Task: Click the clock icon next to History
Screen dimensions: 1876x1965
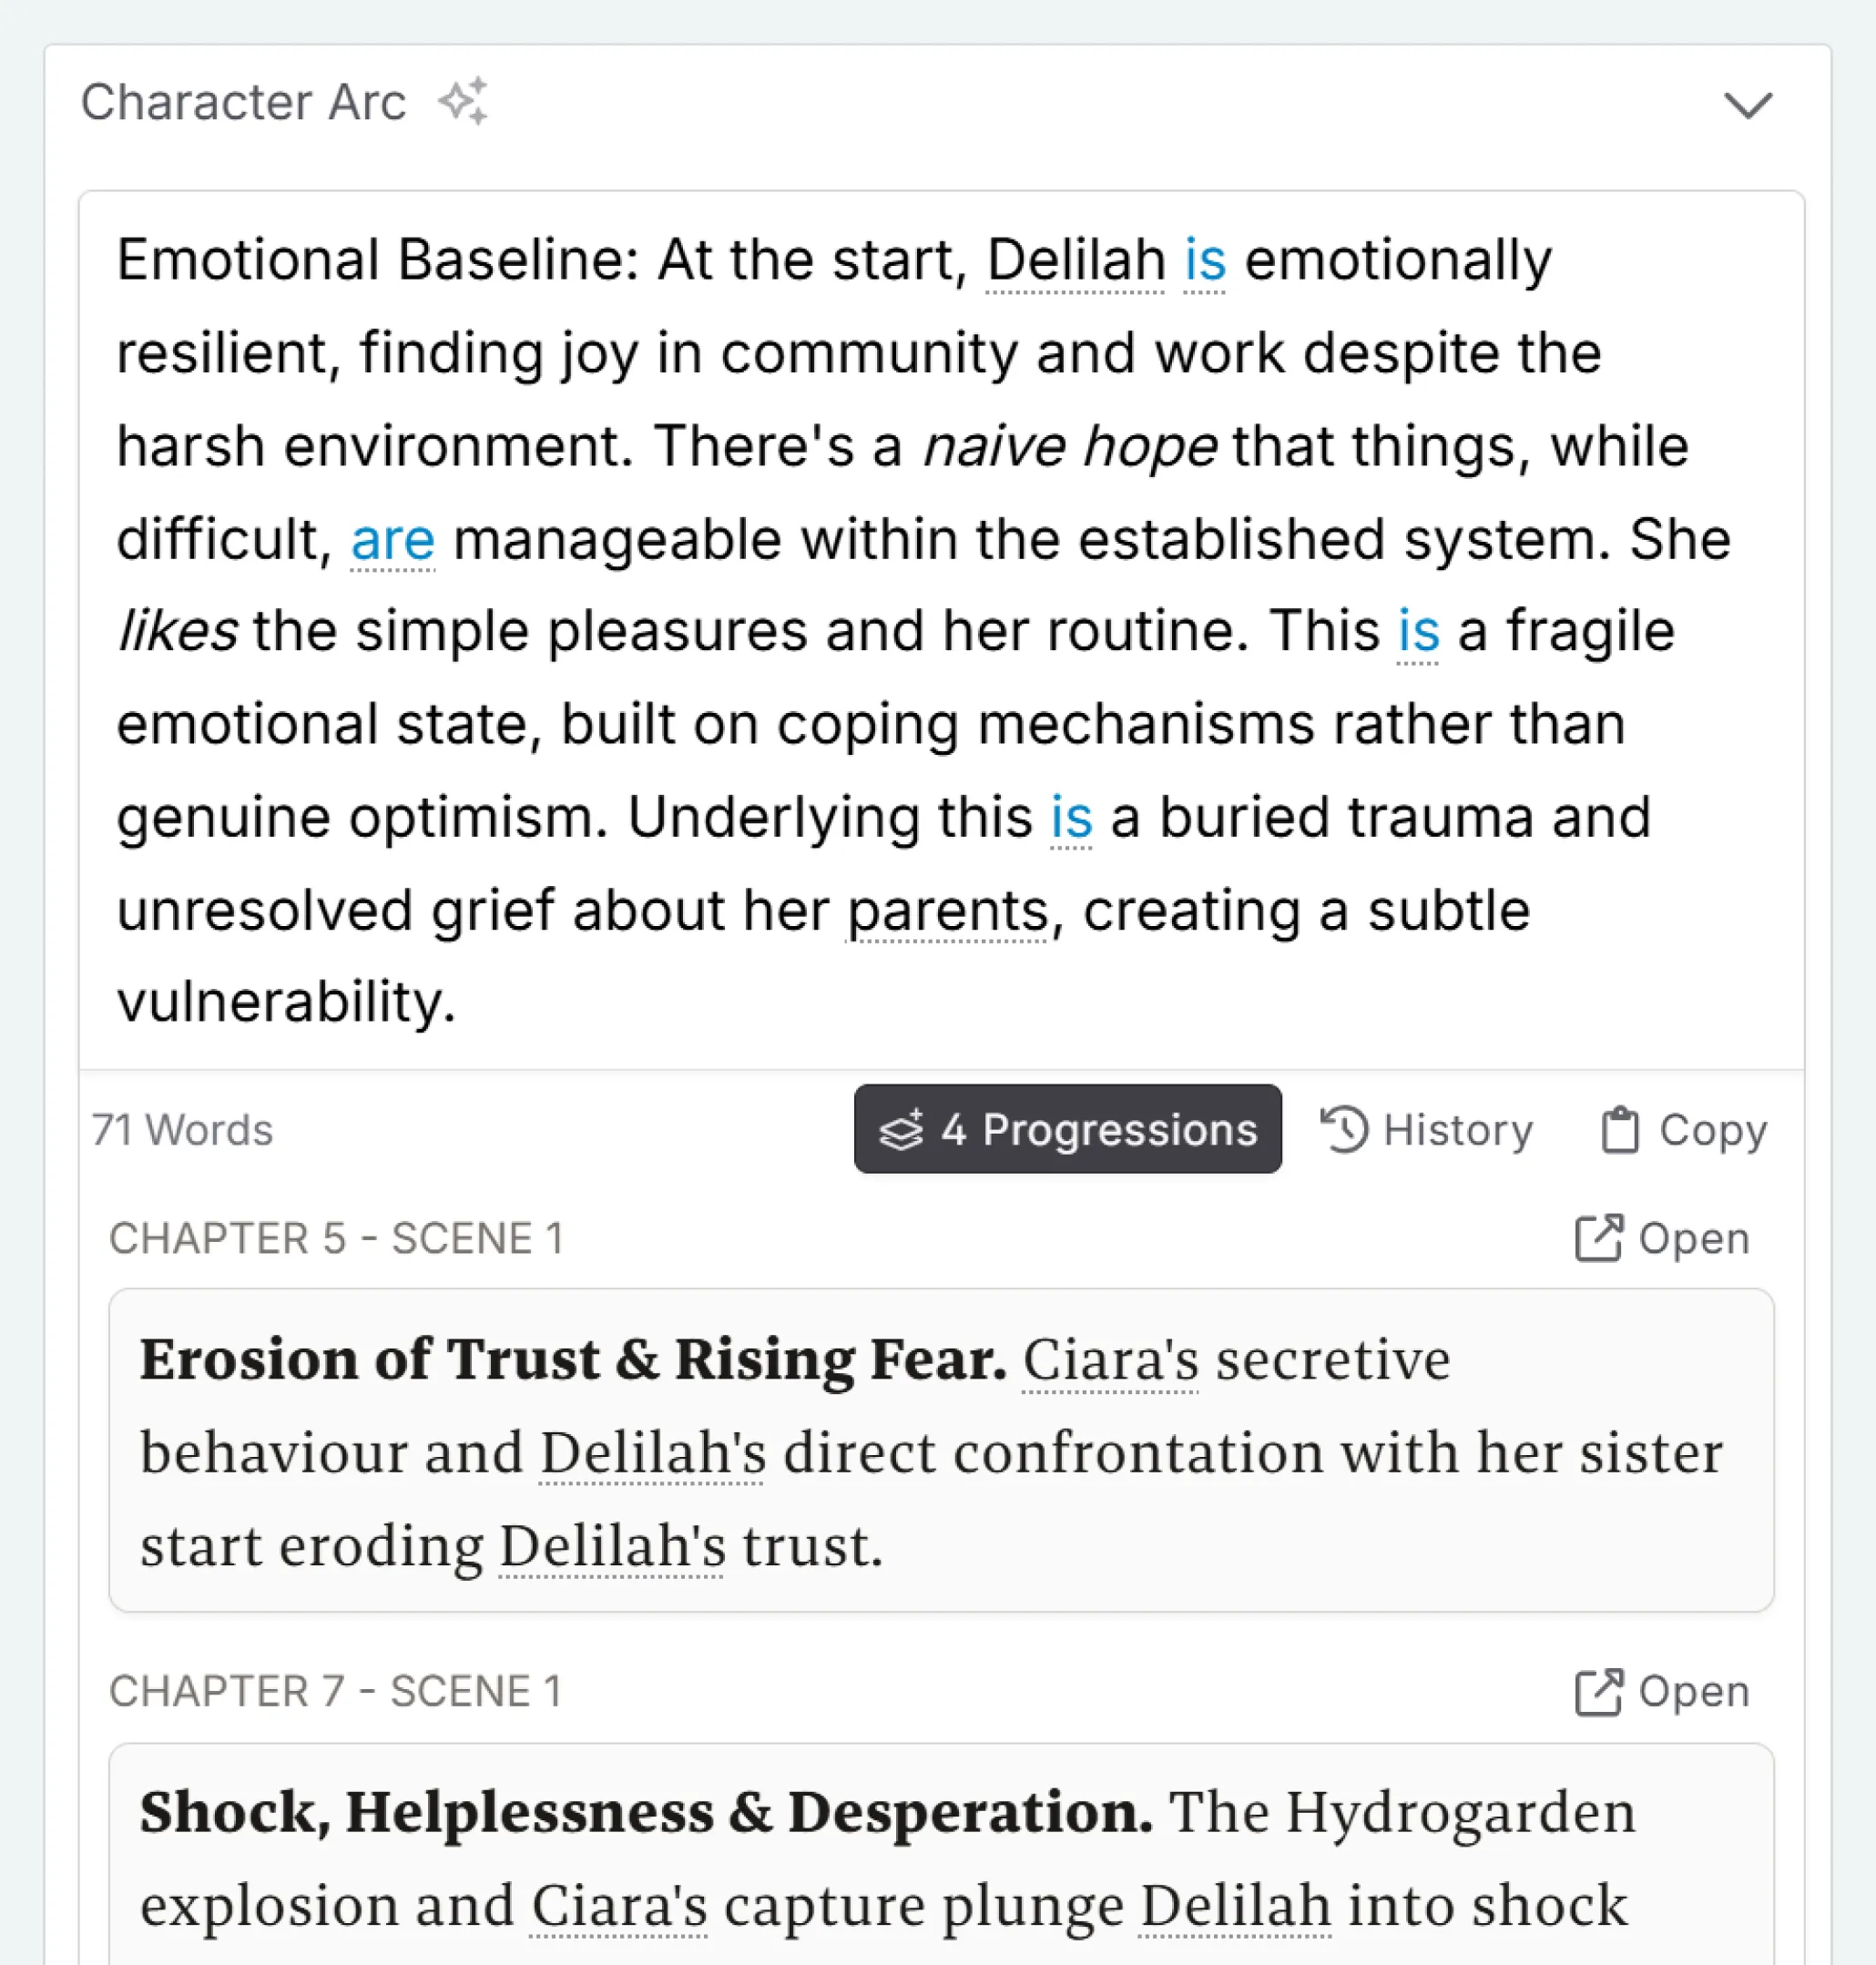Action: [x=1345, y=1129]
